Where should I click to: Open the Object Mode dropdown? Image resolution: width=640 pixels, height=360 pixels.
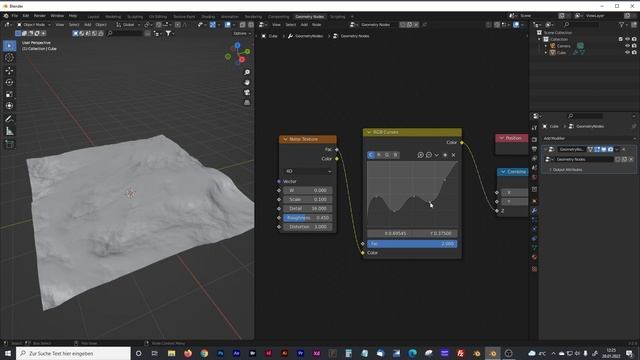[33, 25]
